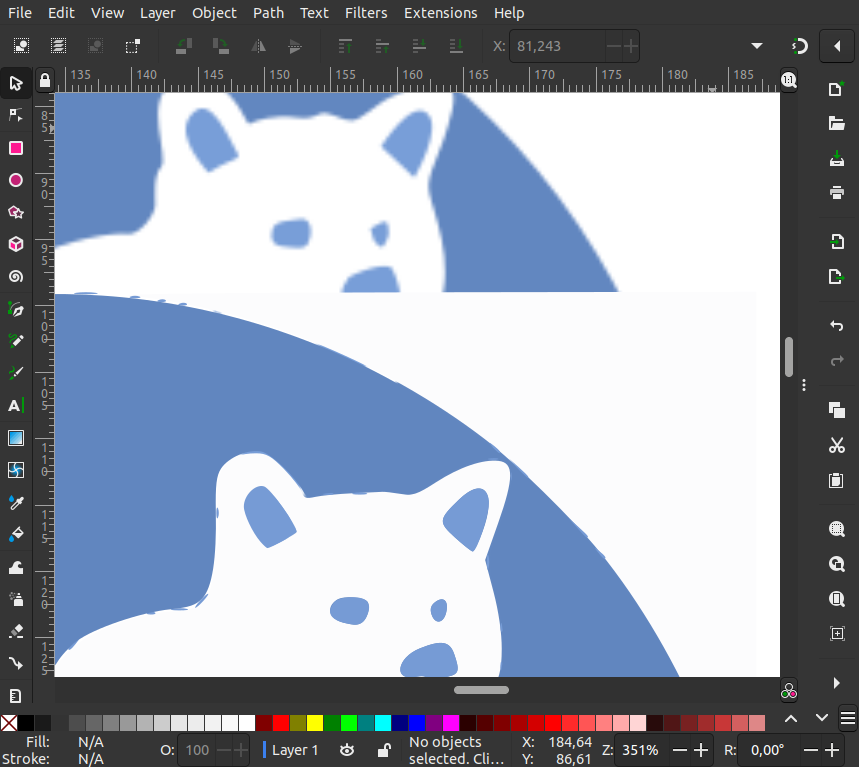Select the Rectangle tool
859x767 pixels.
16,148
